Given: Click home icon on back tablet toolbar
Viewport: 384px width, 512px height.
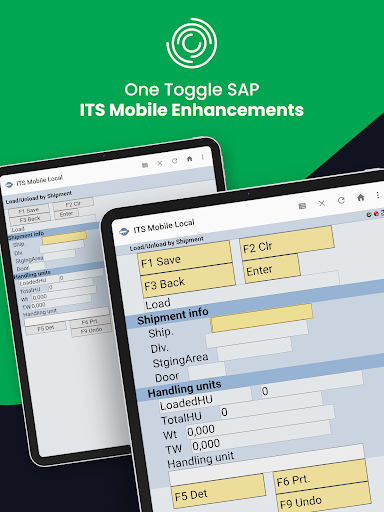Looking at the screenshot, I should [189, 159].
